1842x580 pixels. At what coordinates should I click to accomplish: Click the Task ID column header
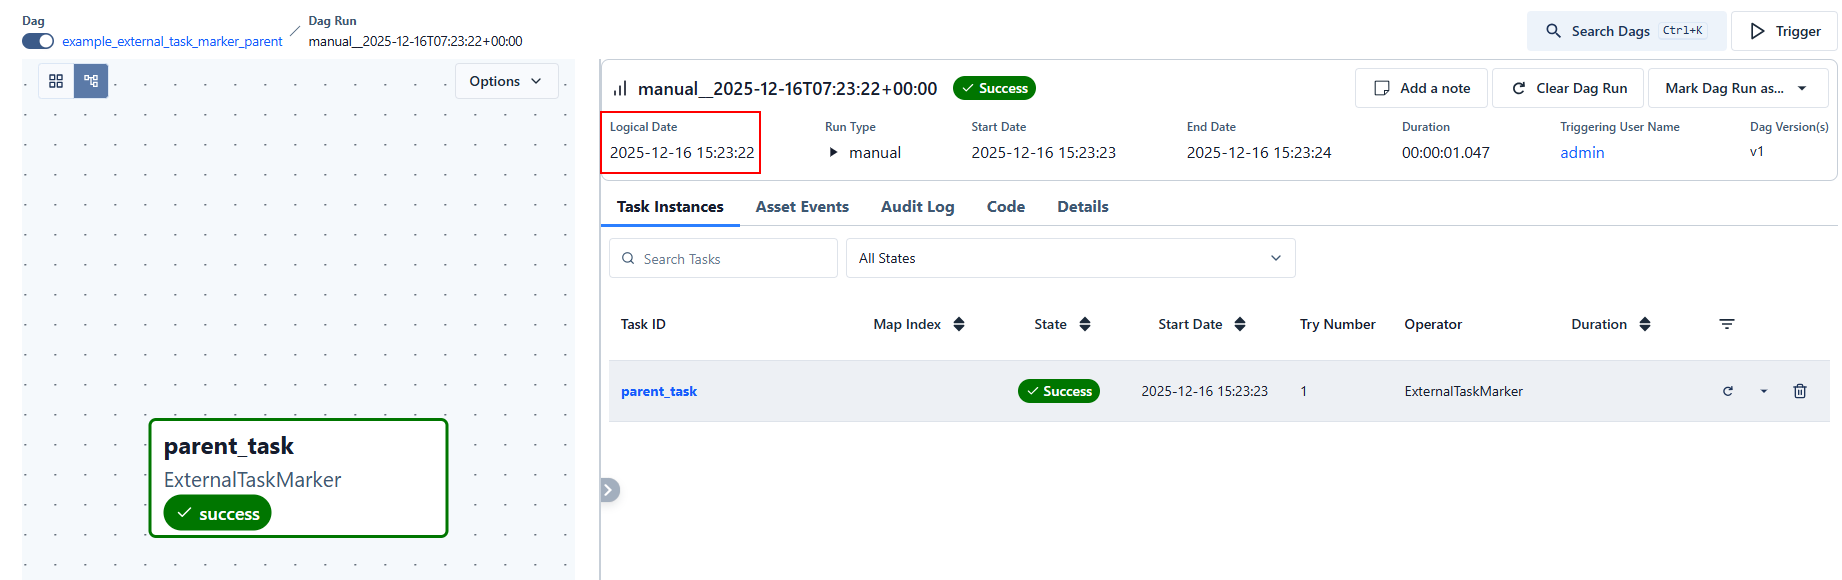click(x=643, y=324)
